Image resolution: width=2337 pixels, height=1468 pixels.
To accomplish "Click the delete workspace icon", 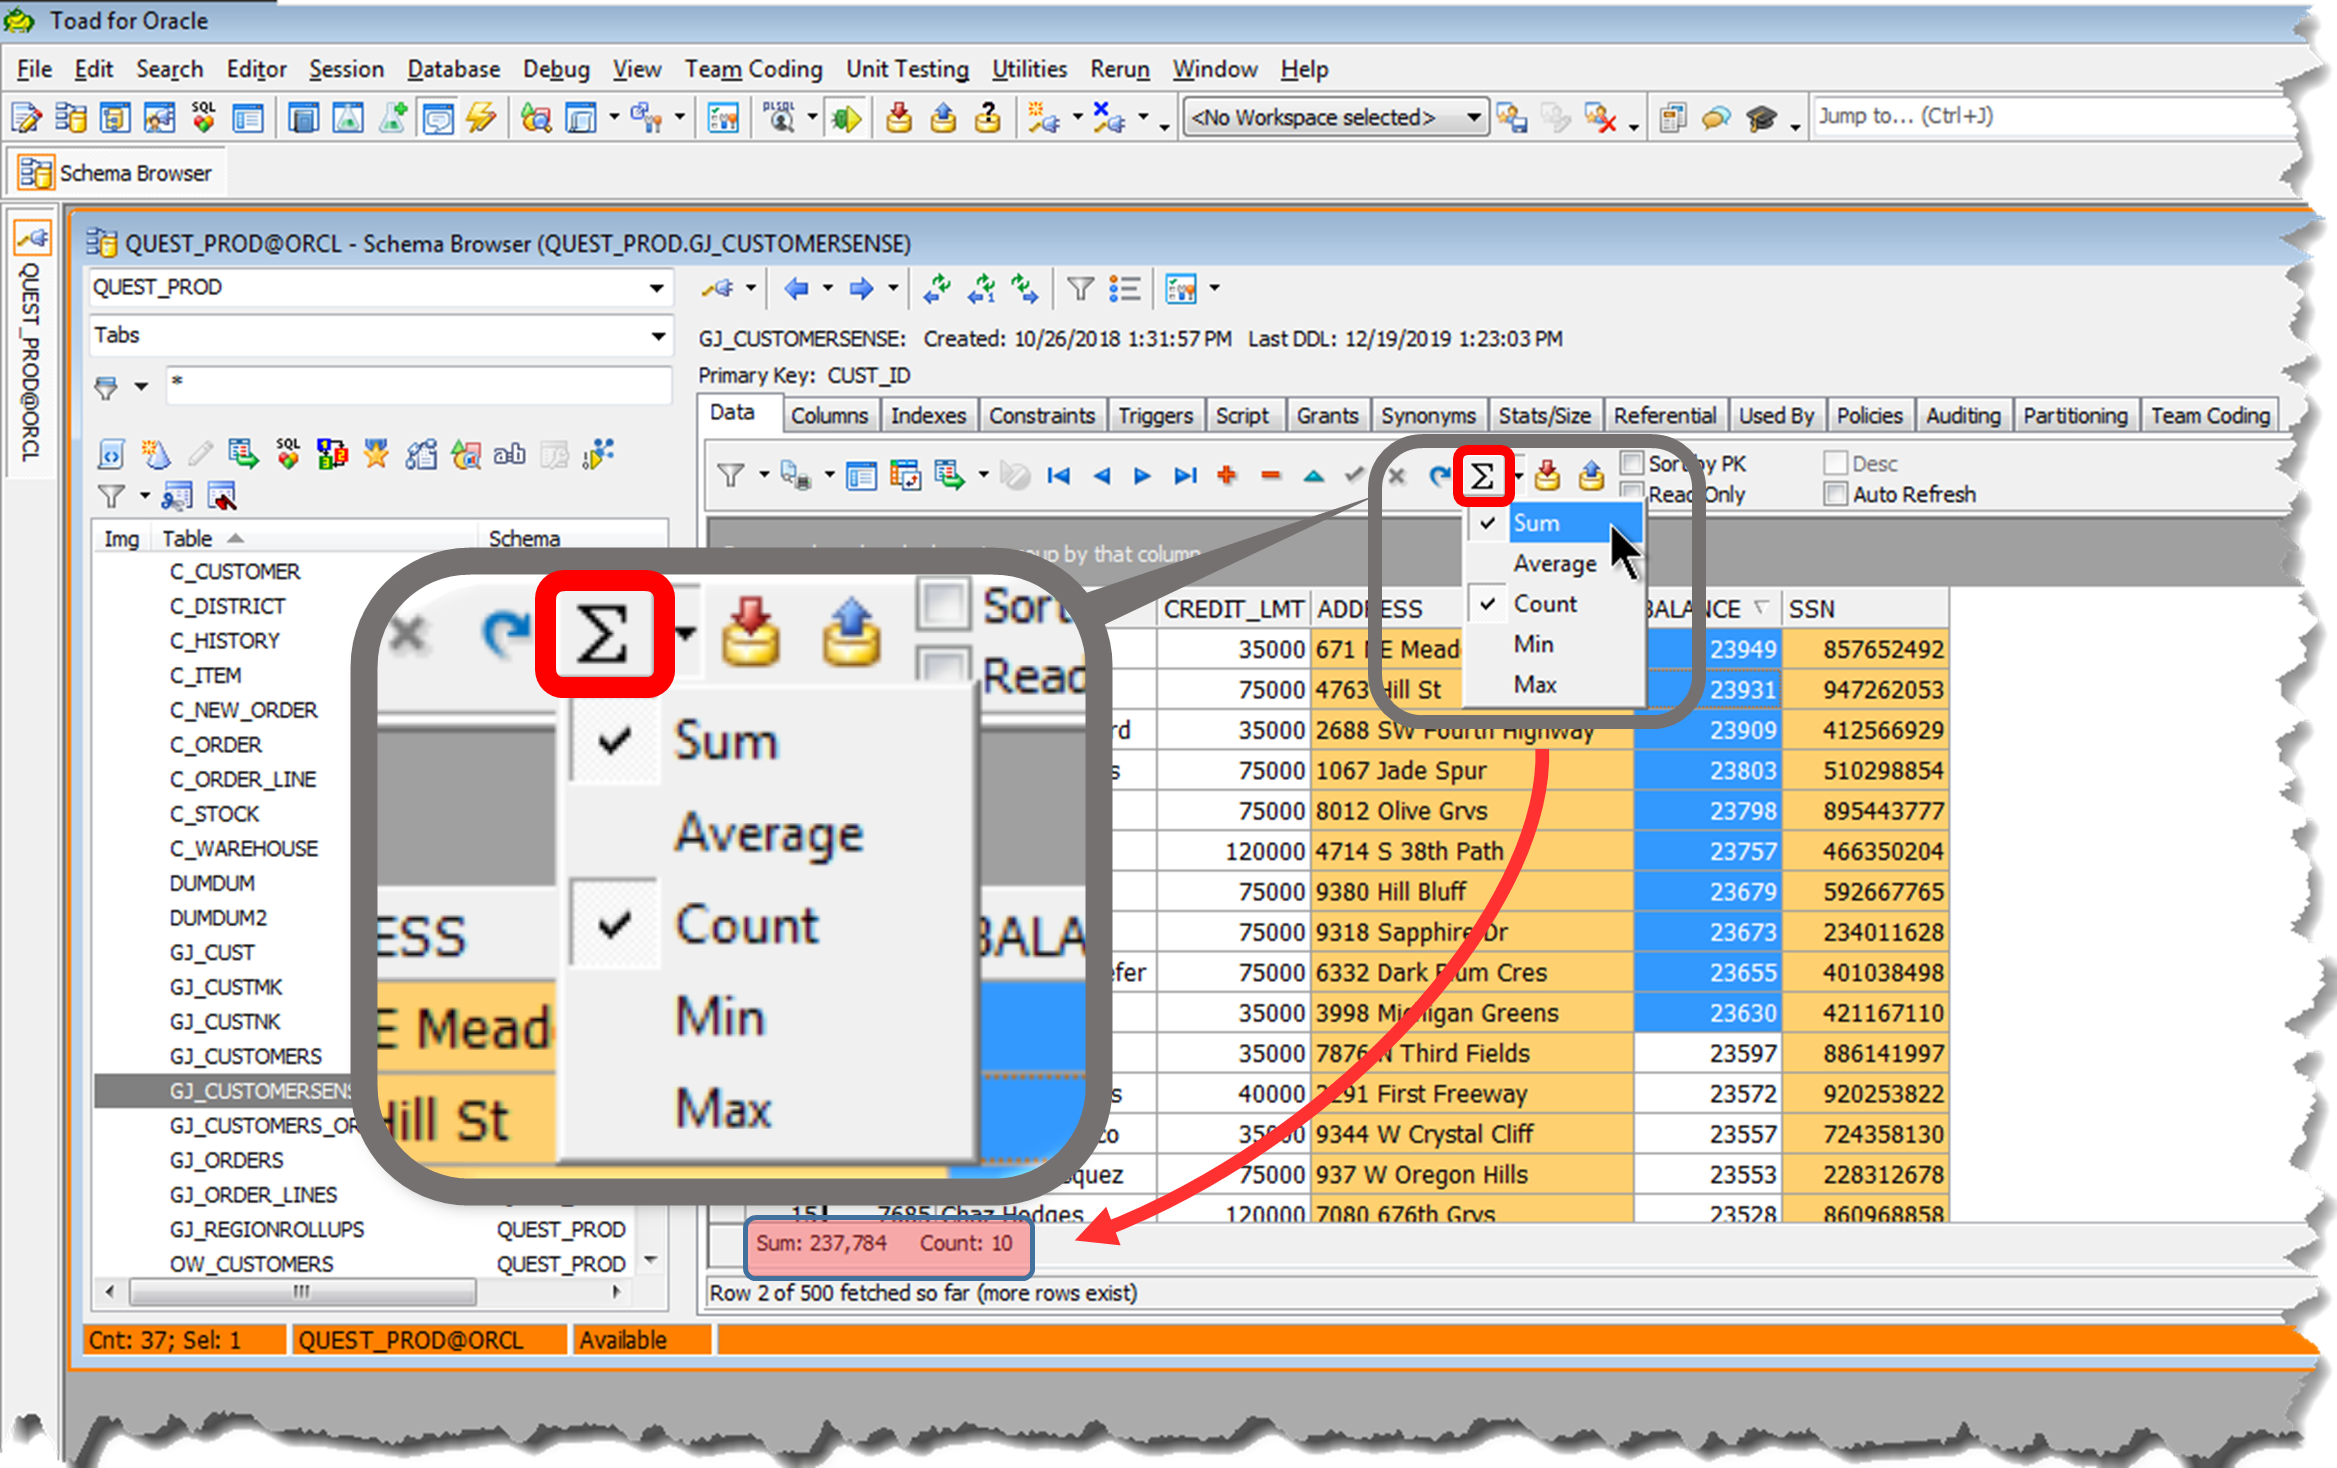I will [x=1600, y=118].
